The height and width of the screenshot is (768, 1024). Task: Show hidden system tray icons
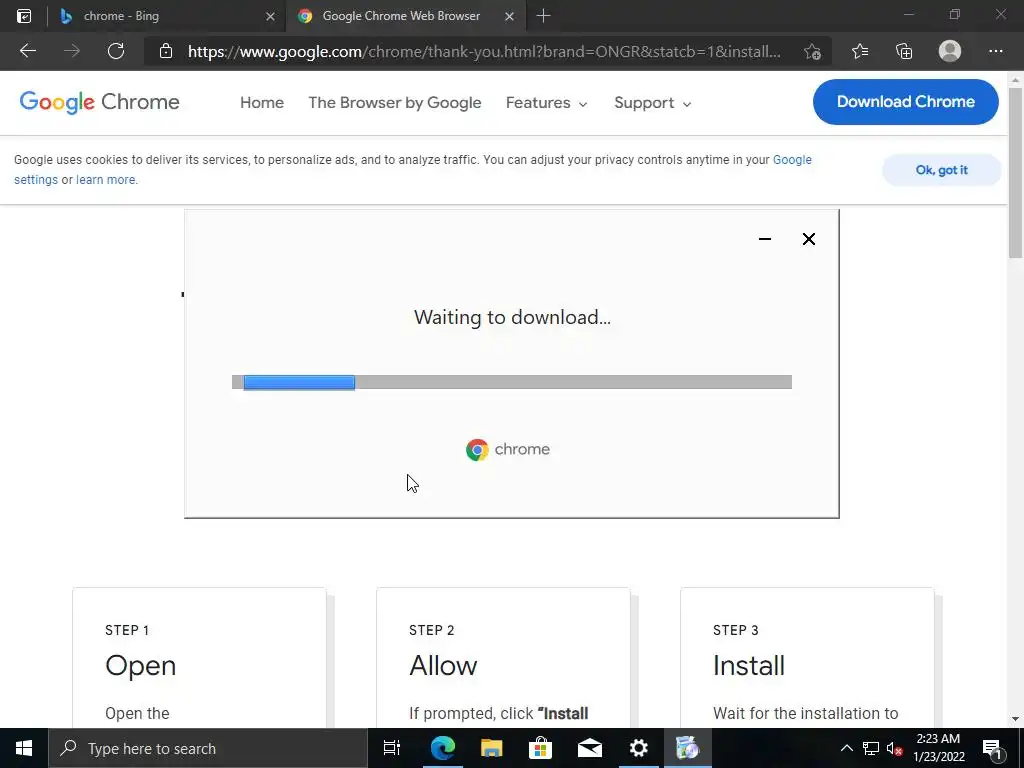tap(846, 748)
